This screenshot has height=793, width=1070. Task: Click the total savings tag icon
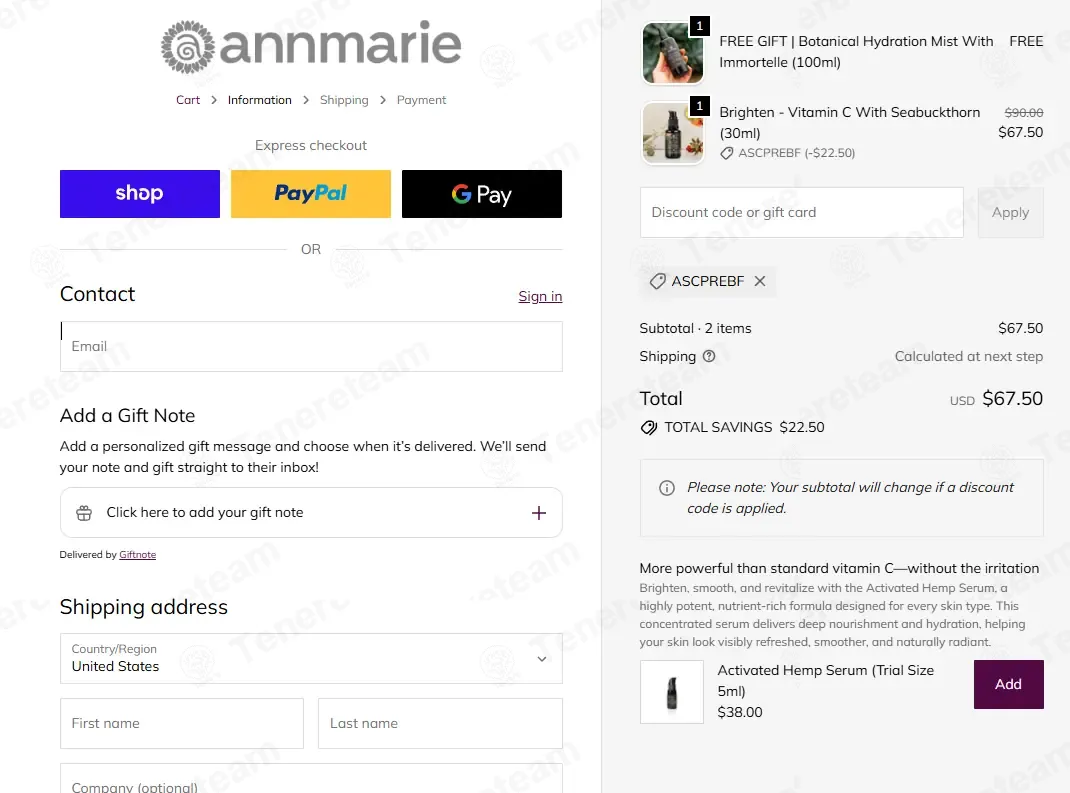(648, 428)
